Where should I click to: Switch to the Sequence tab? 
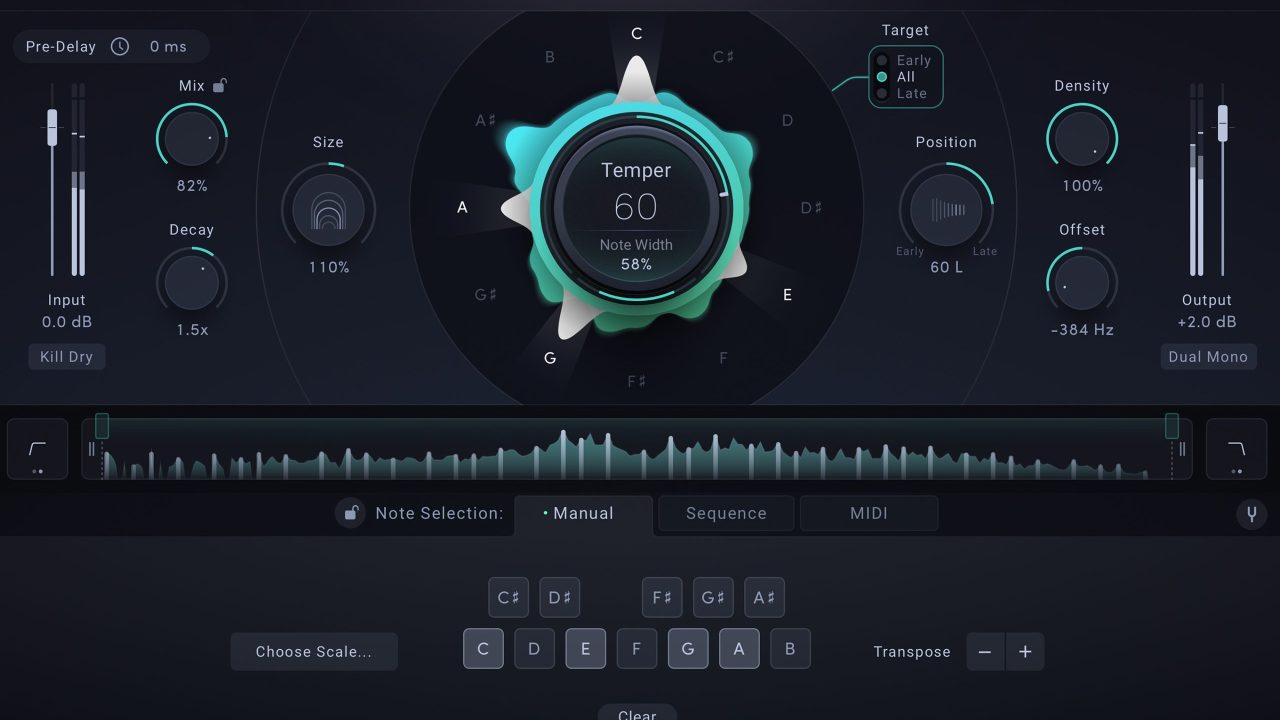click(725, 513)
